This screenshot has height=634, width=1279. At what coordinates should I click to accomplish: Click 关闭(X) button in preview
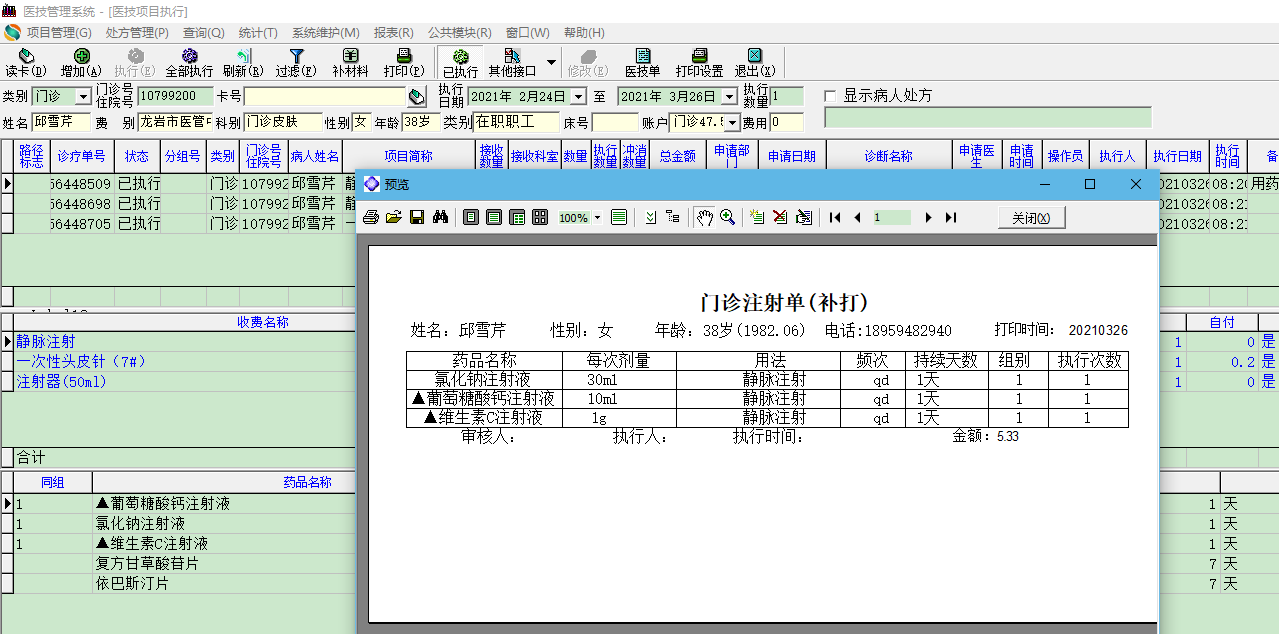(x=1031, y=218)
